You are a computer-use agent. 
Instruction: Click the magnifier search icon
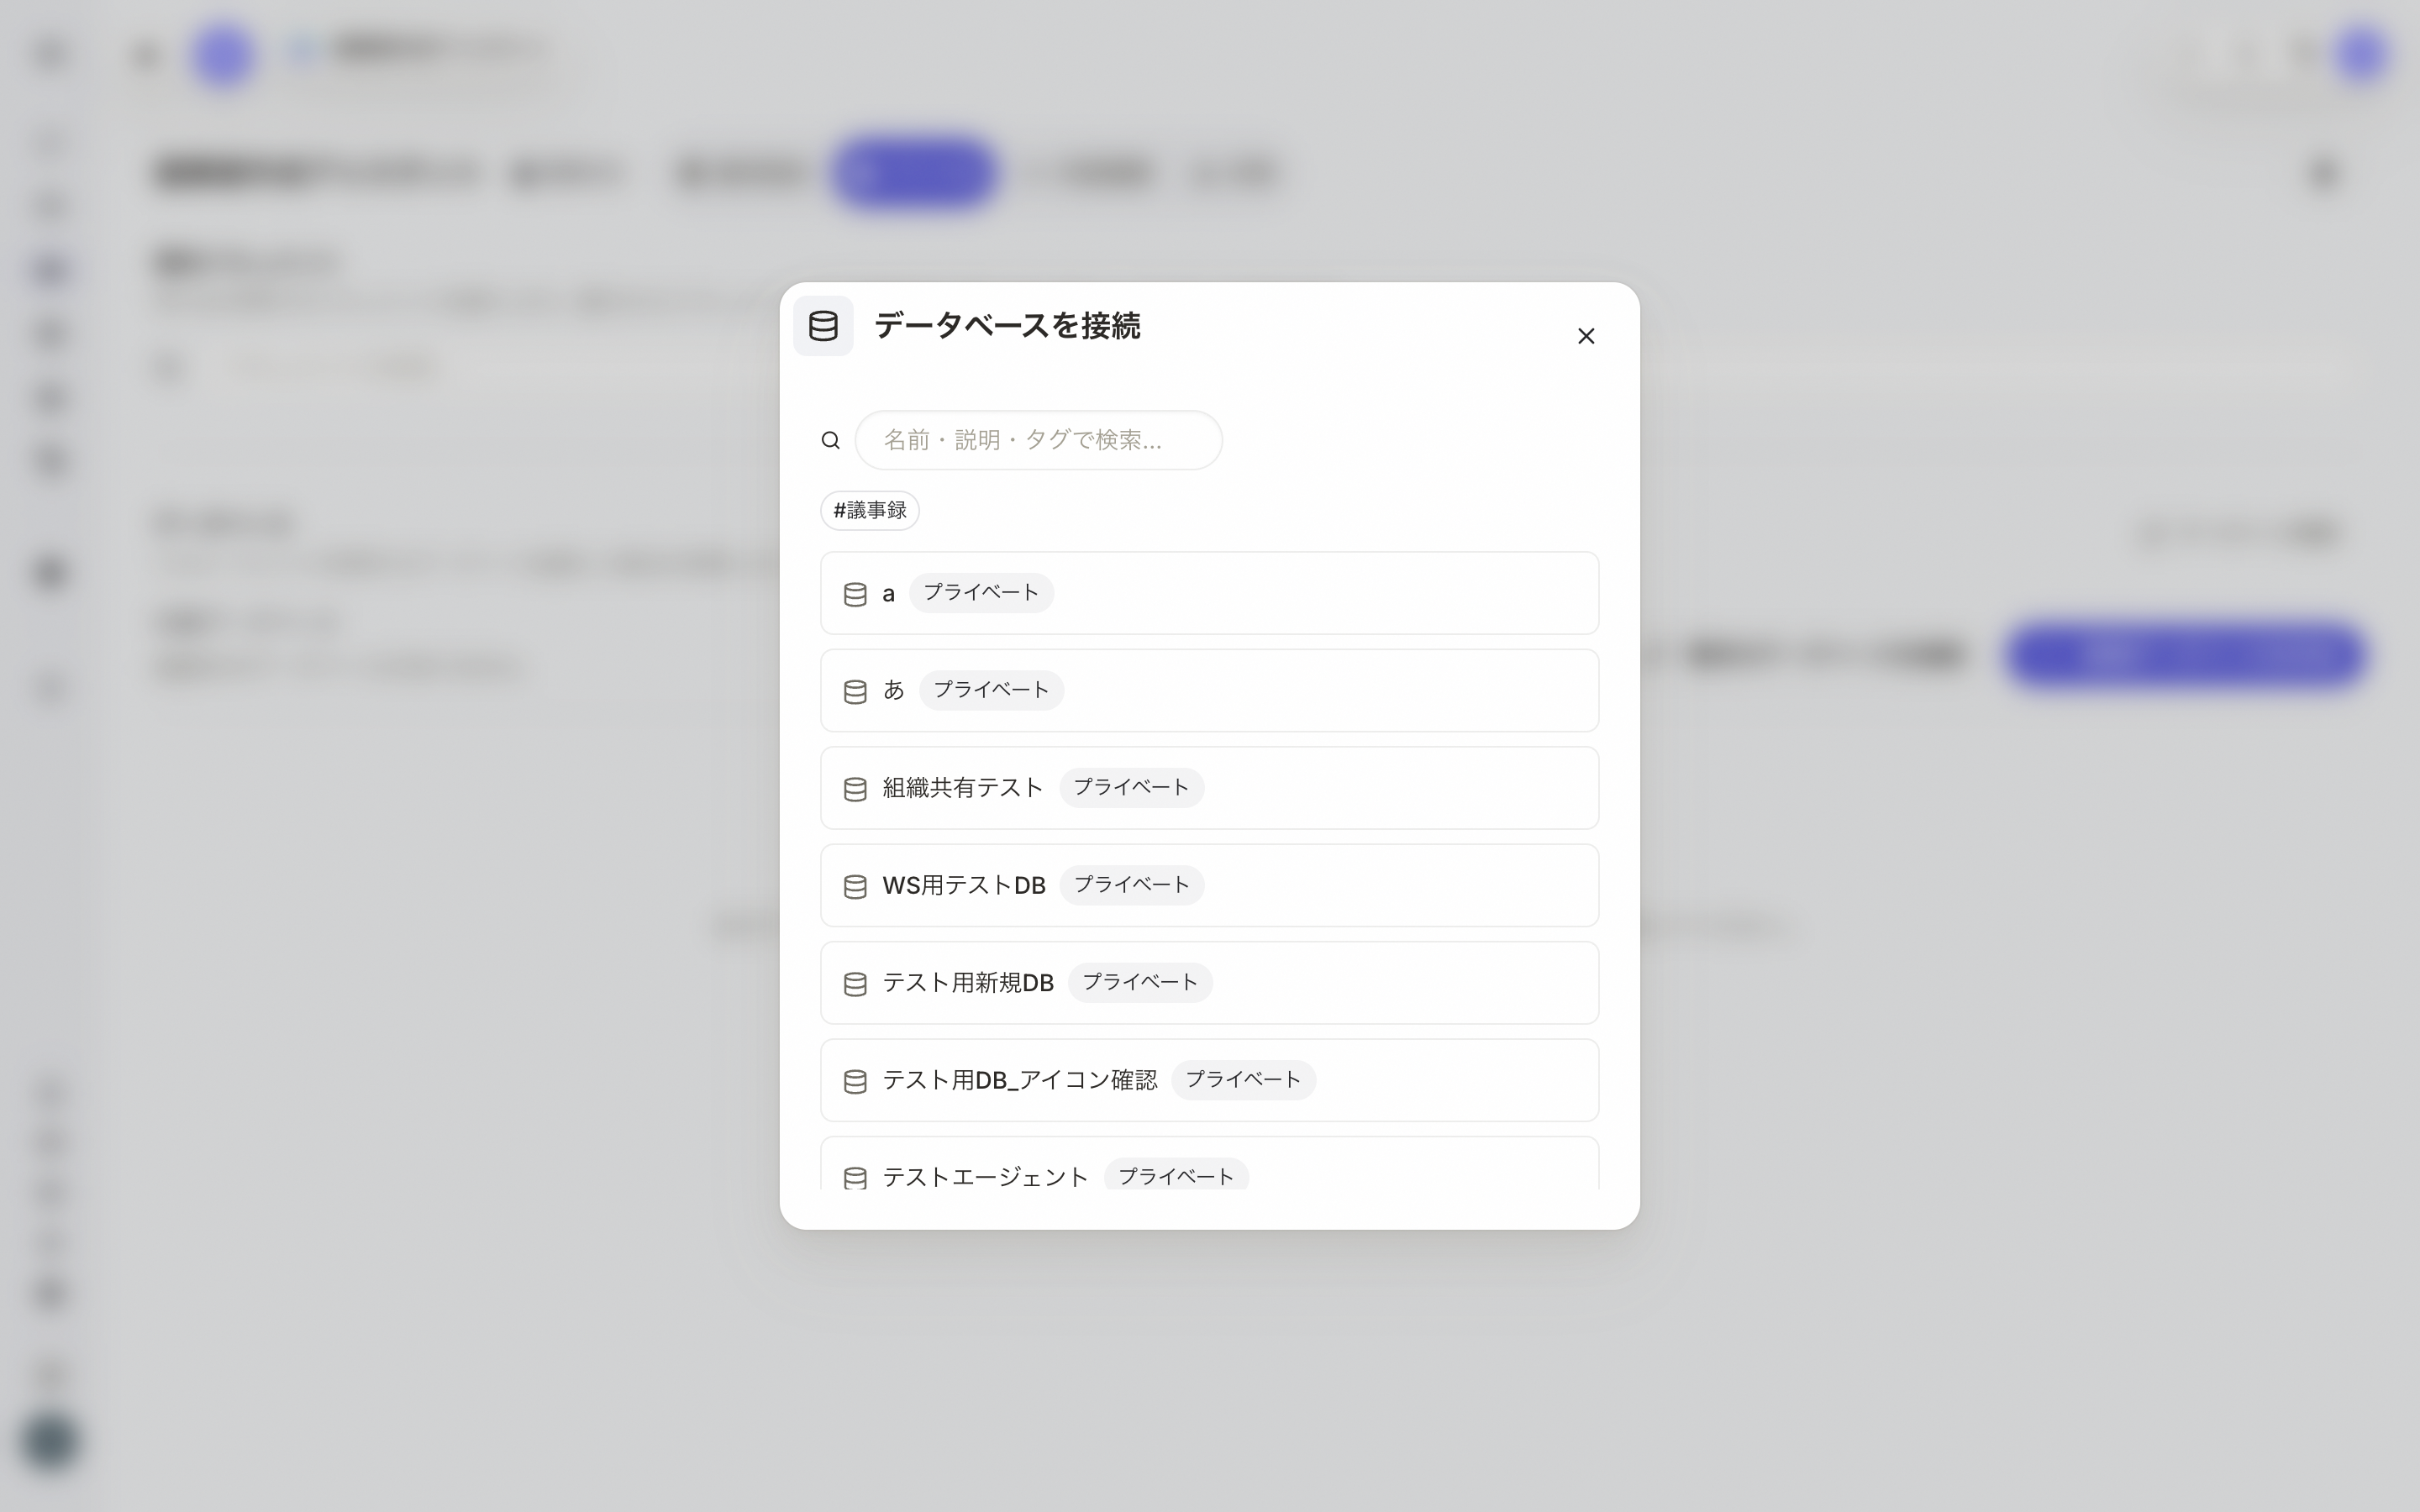click(x=830, y=440)
